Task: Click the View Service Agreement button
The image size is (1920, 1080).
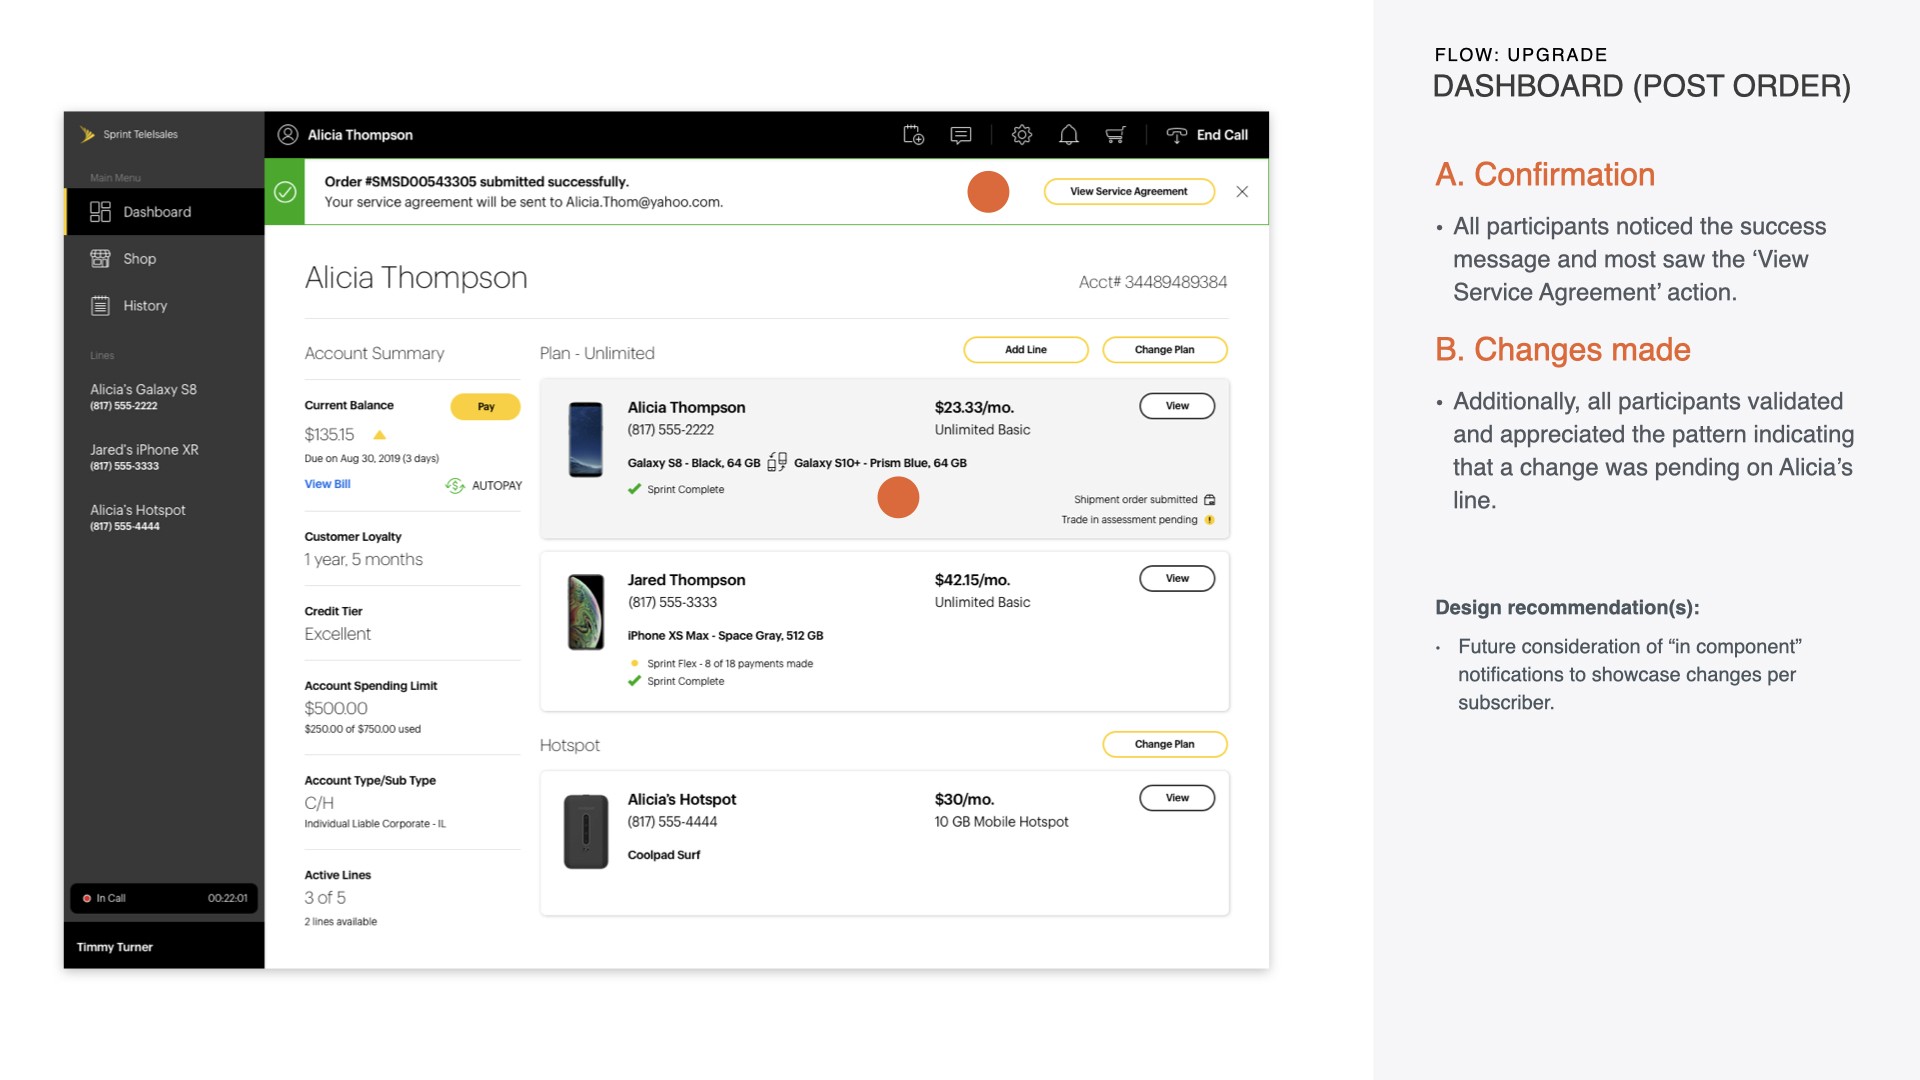Action: click(1129, 192)
